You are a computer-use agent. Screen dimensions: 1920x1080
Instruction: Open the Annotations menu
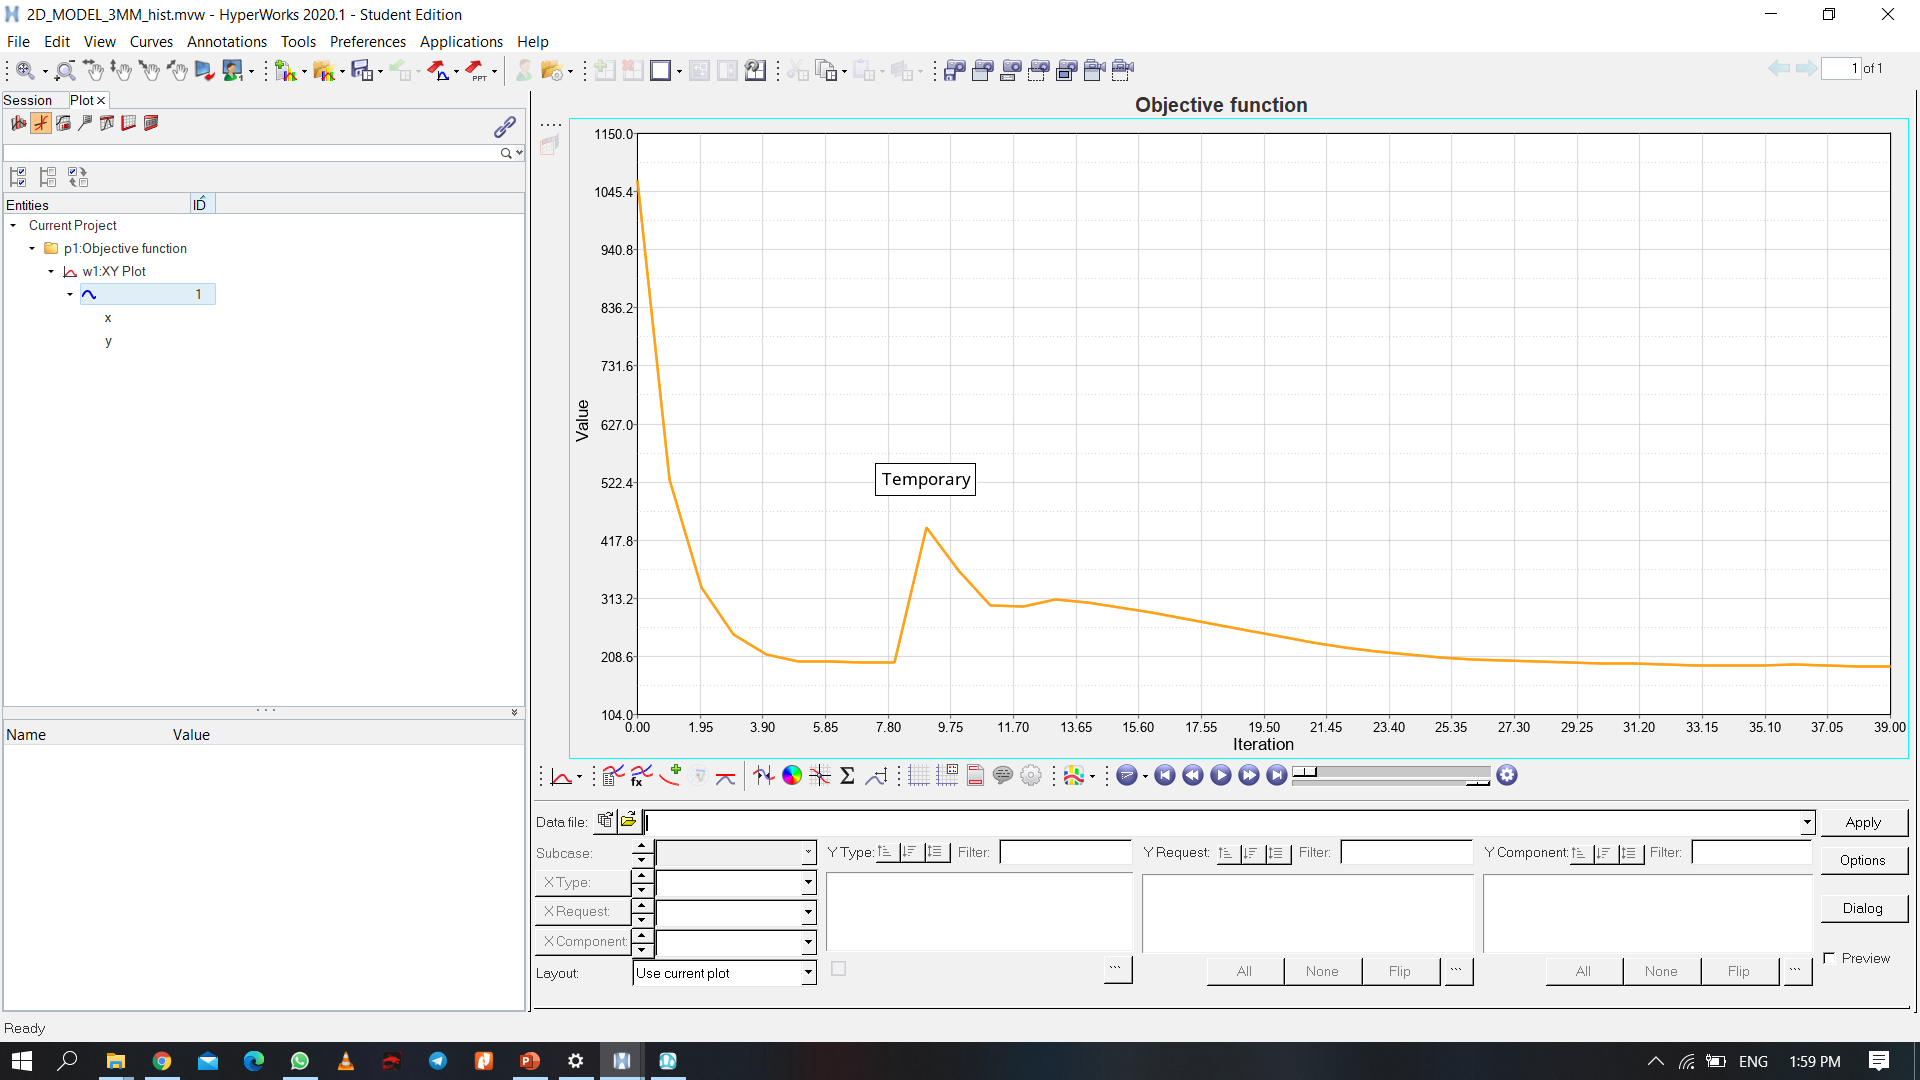click(x=227, y=42)
